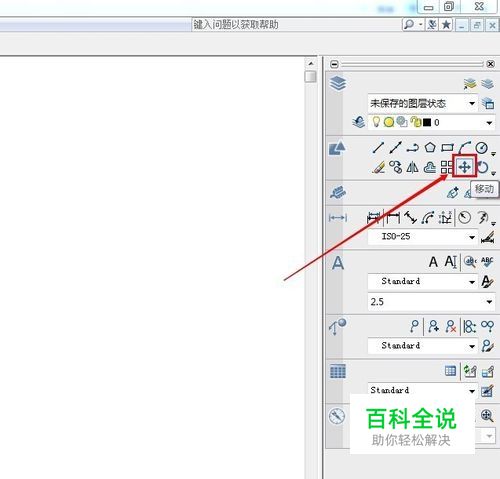The width and height of the screenshot is (500, 479).
Task: Click the Update Table Data Links icon
Action: point(470,371)
